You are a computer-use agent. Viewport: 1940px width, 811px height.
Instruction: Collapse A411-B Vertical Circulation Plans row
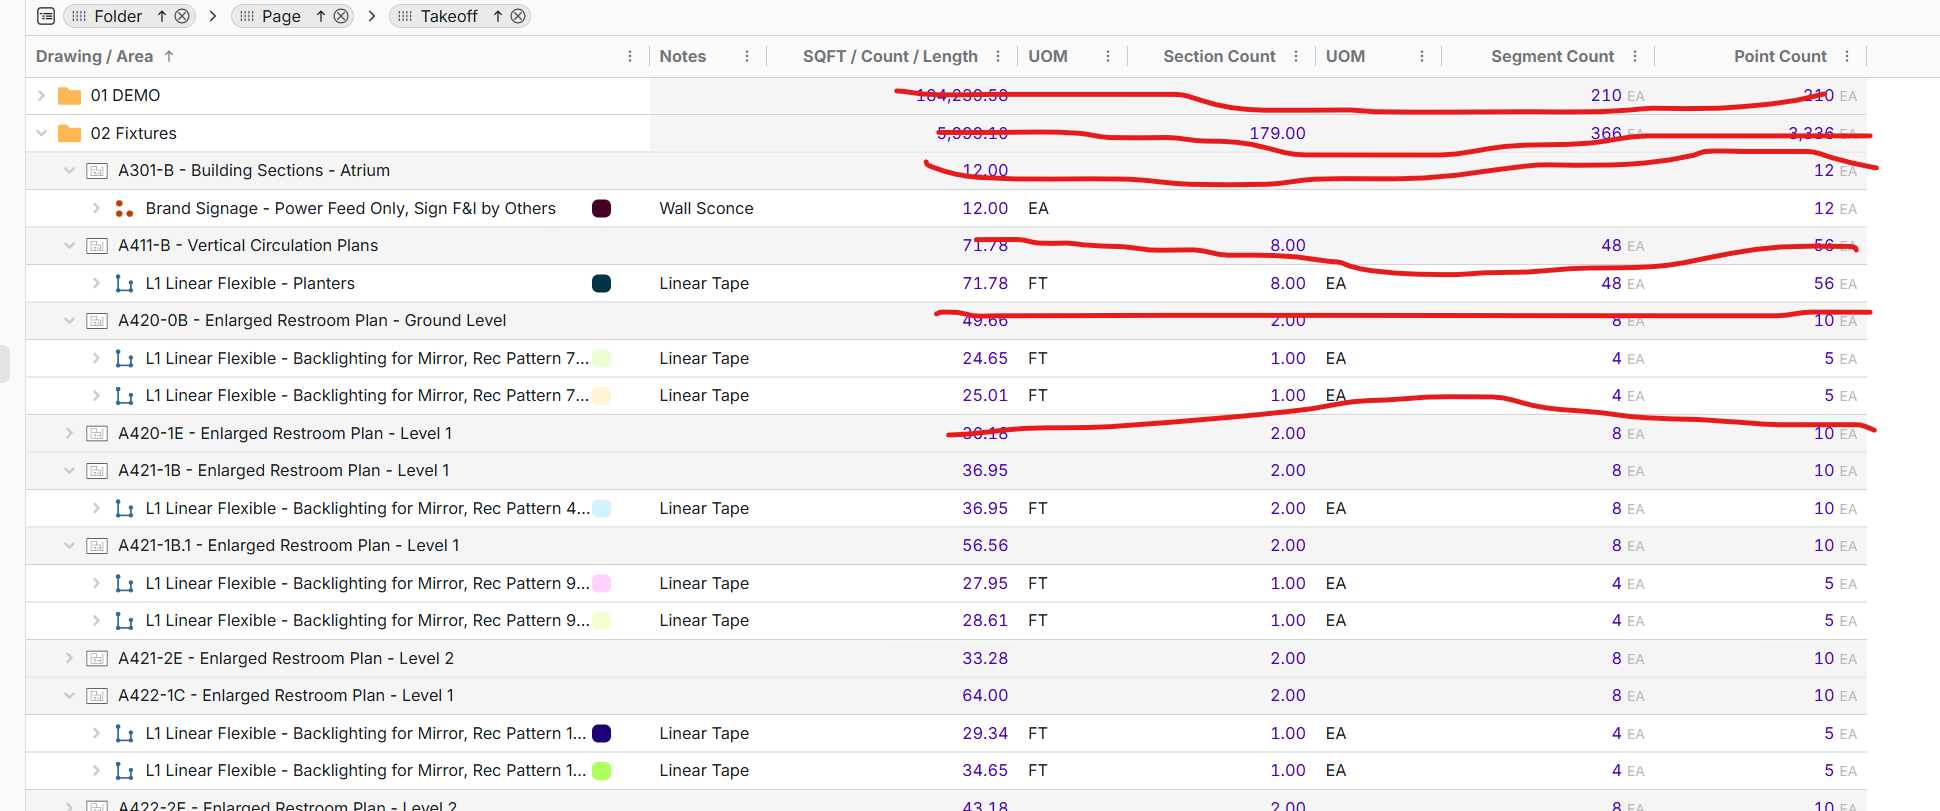click(69, 246)
